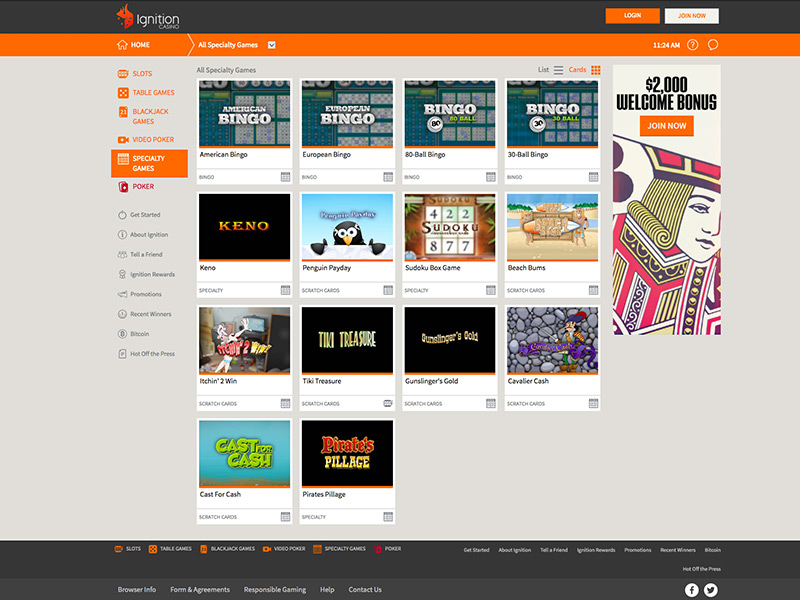Open the Facebook icon in the footer
Screen dimensions: 800x600
pos(691,590)
